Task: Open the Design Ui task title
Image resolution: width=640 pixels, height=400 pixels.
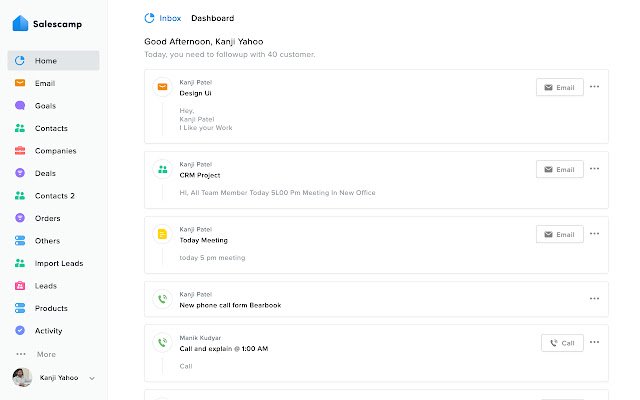Action: (x=195, y=93)
